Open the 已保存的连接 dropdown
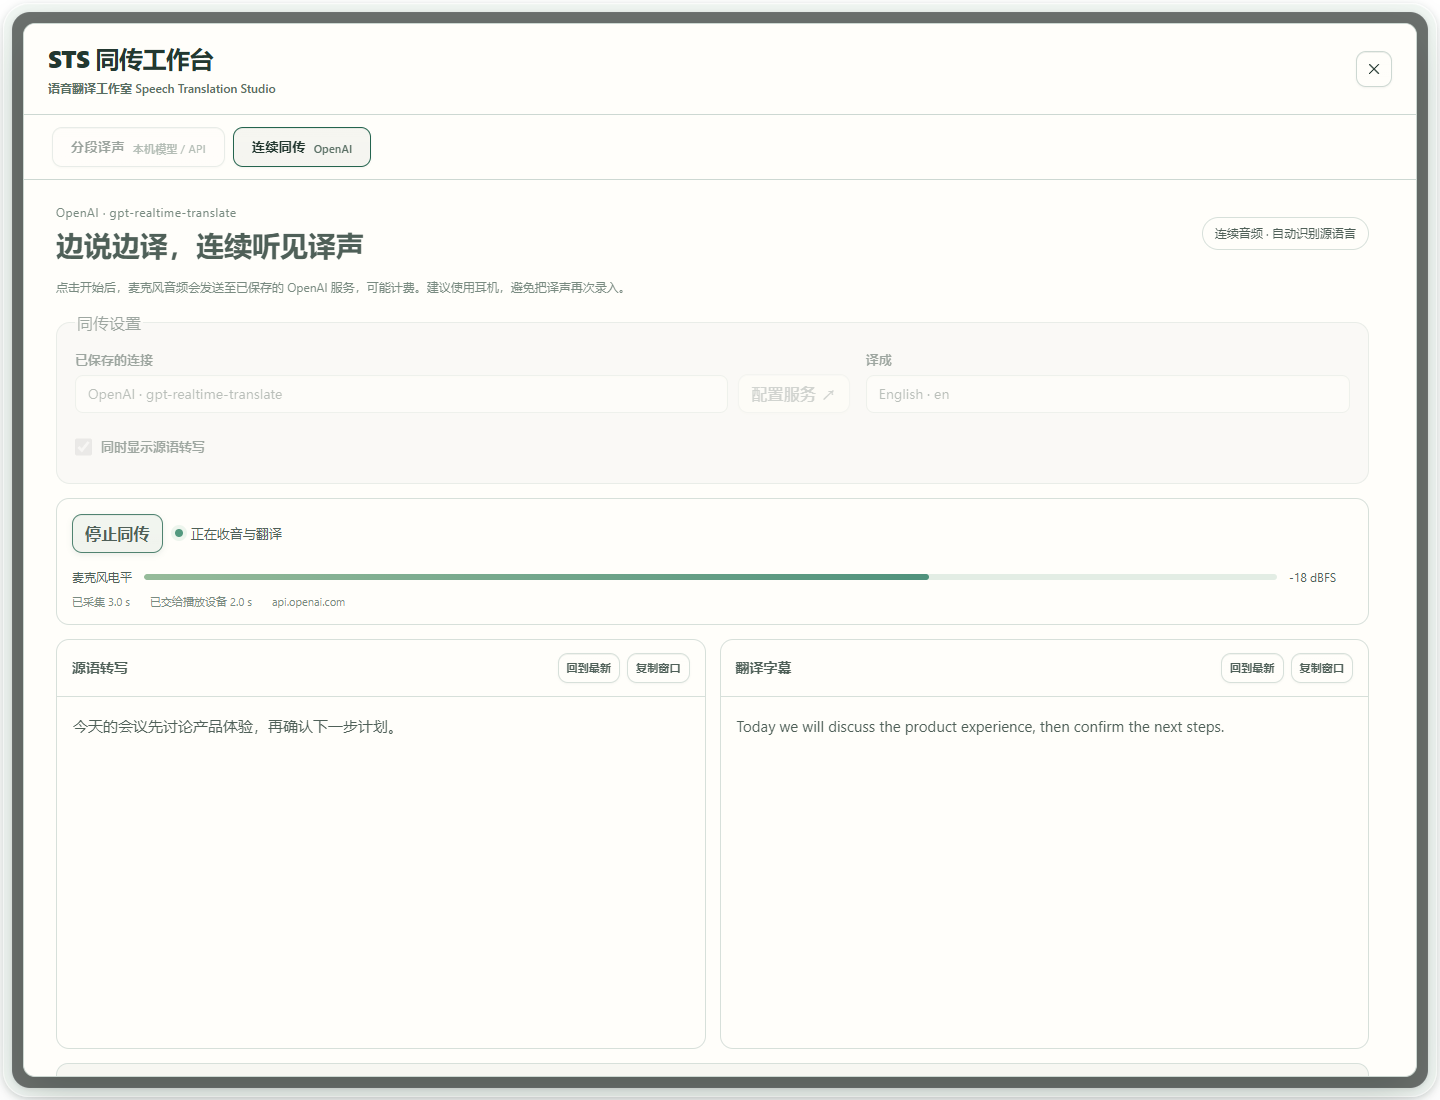1440x1100 pixels. 401,394
